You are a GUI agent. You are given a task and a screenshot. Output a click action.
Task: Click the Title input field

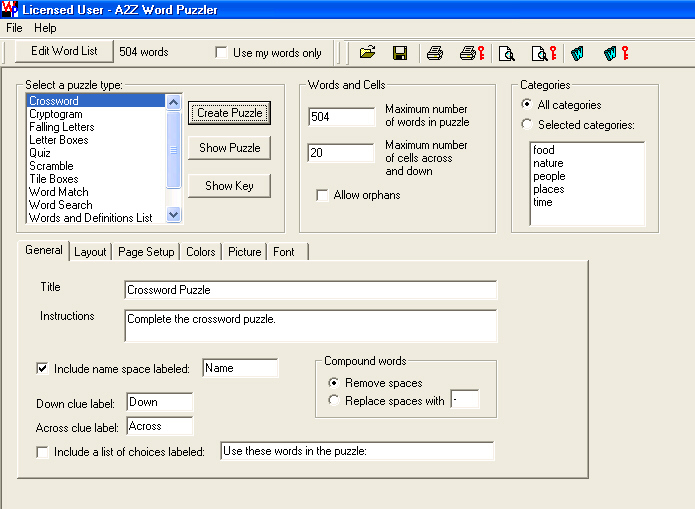tap(311, 290)
